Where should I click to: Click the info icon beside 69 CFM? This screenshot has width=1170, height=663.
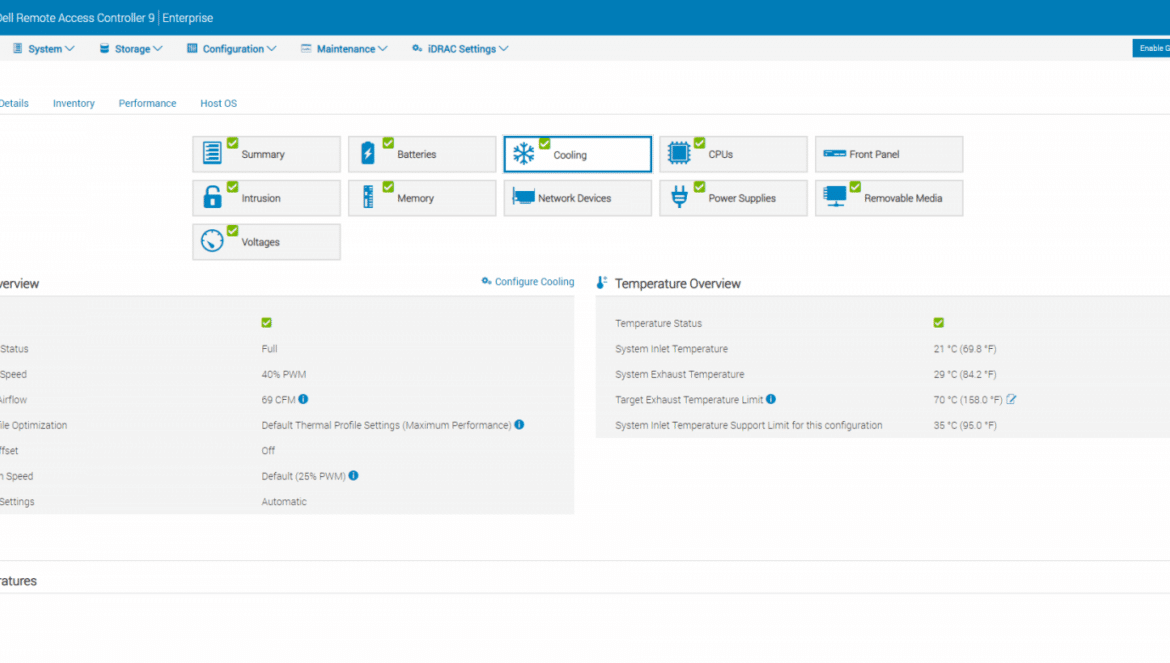(x=303, y=399)
